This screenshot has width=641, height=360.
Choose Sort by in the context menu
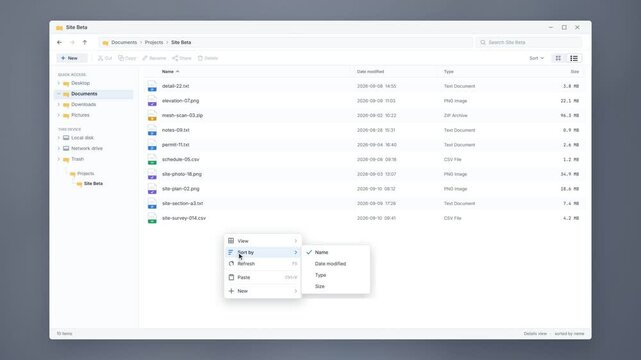(x=262, y=253)
